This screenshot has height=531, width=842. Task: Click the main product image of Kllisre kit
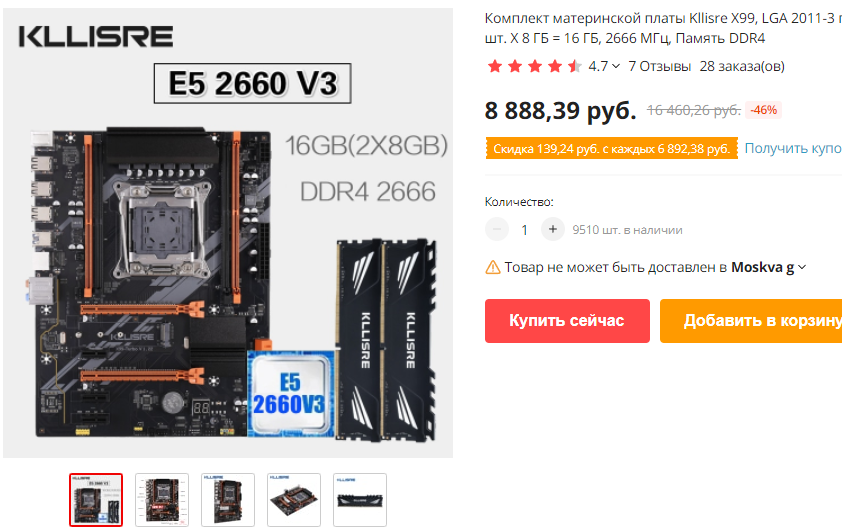point(228,232)
